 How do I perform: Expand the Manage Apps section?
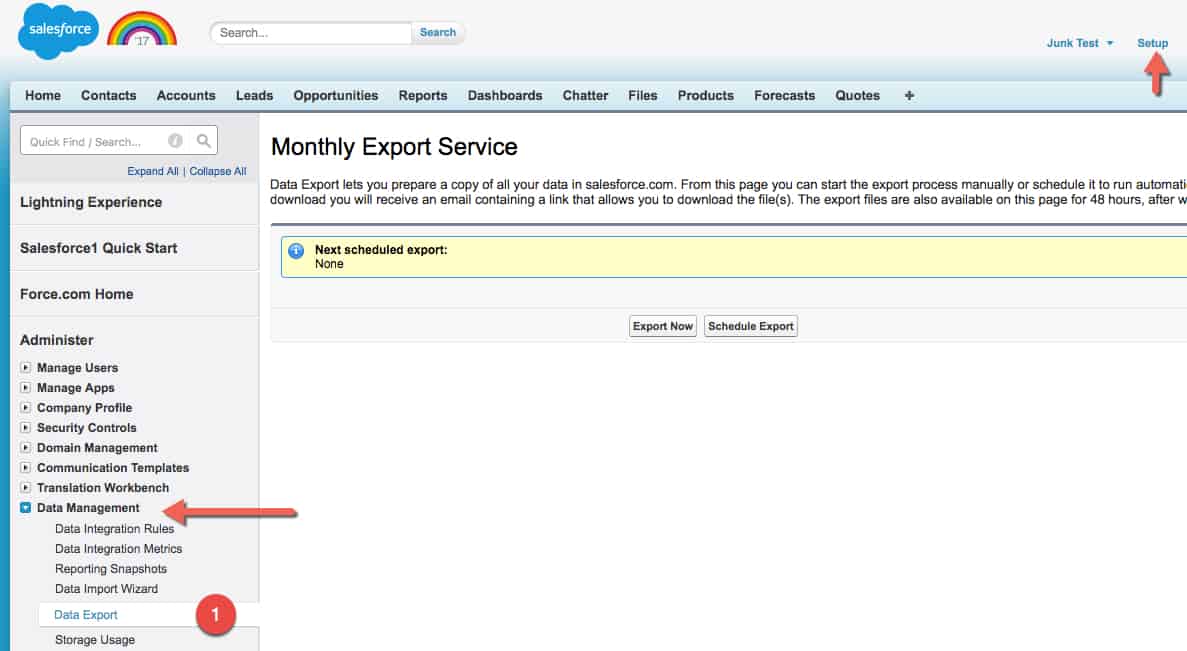coord(26,388)
